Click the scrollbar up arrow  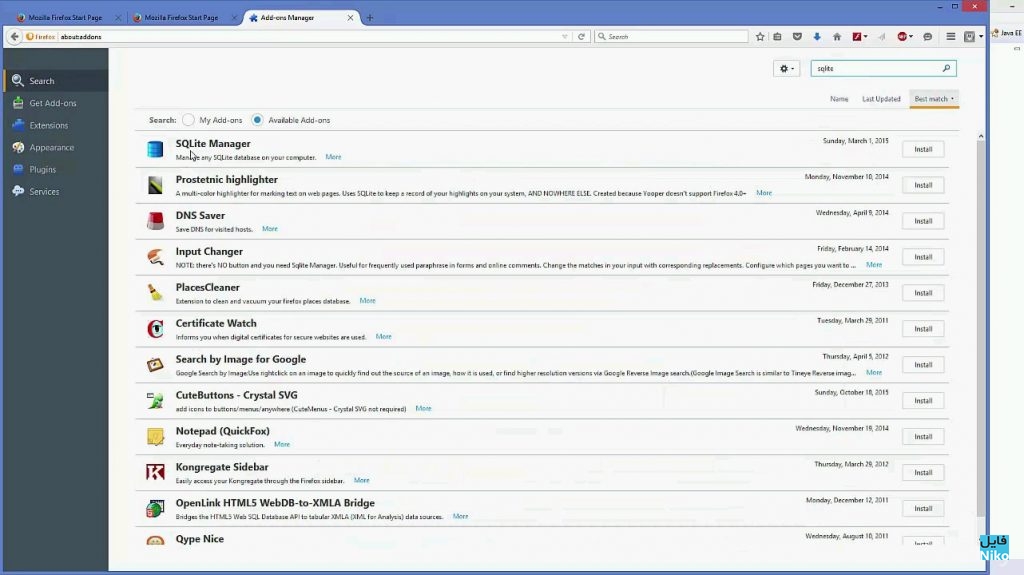point(981,136)
